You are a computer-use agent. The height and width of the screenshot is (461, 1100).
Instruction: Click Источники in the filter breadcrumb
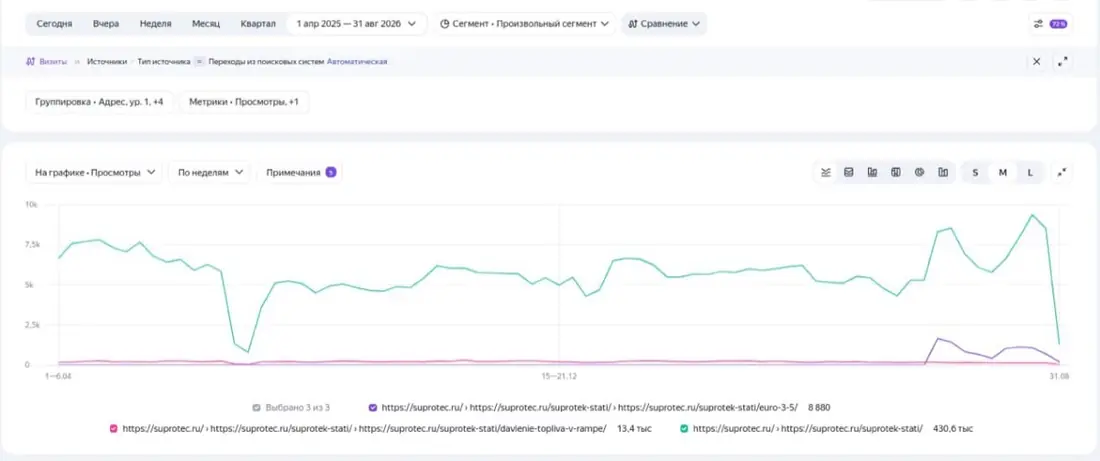(107, 62)
